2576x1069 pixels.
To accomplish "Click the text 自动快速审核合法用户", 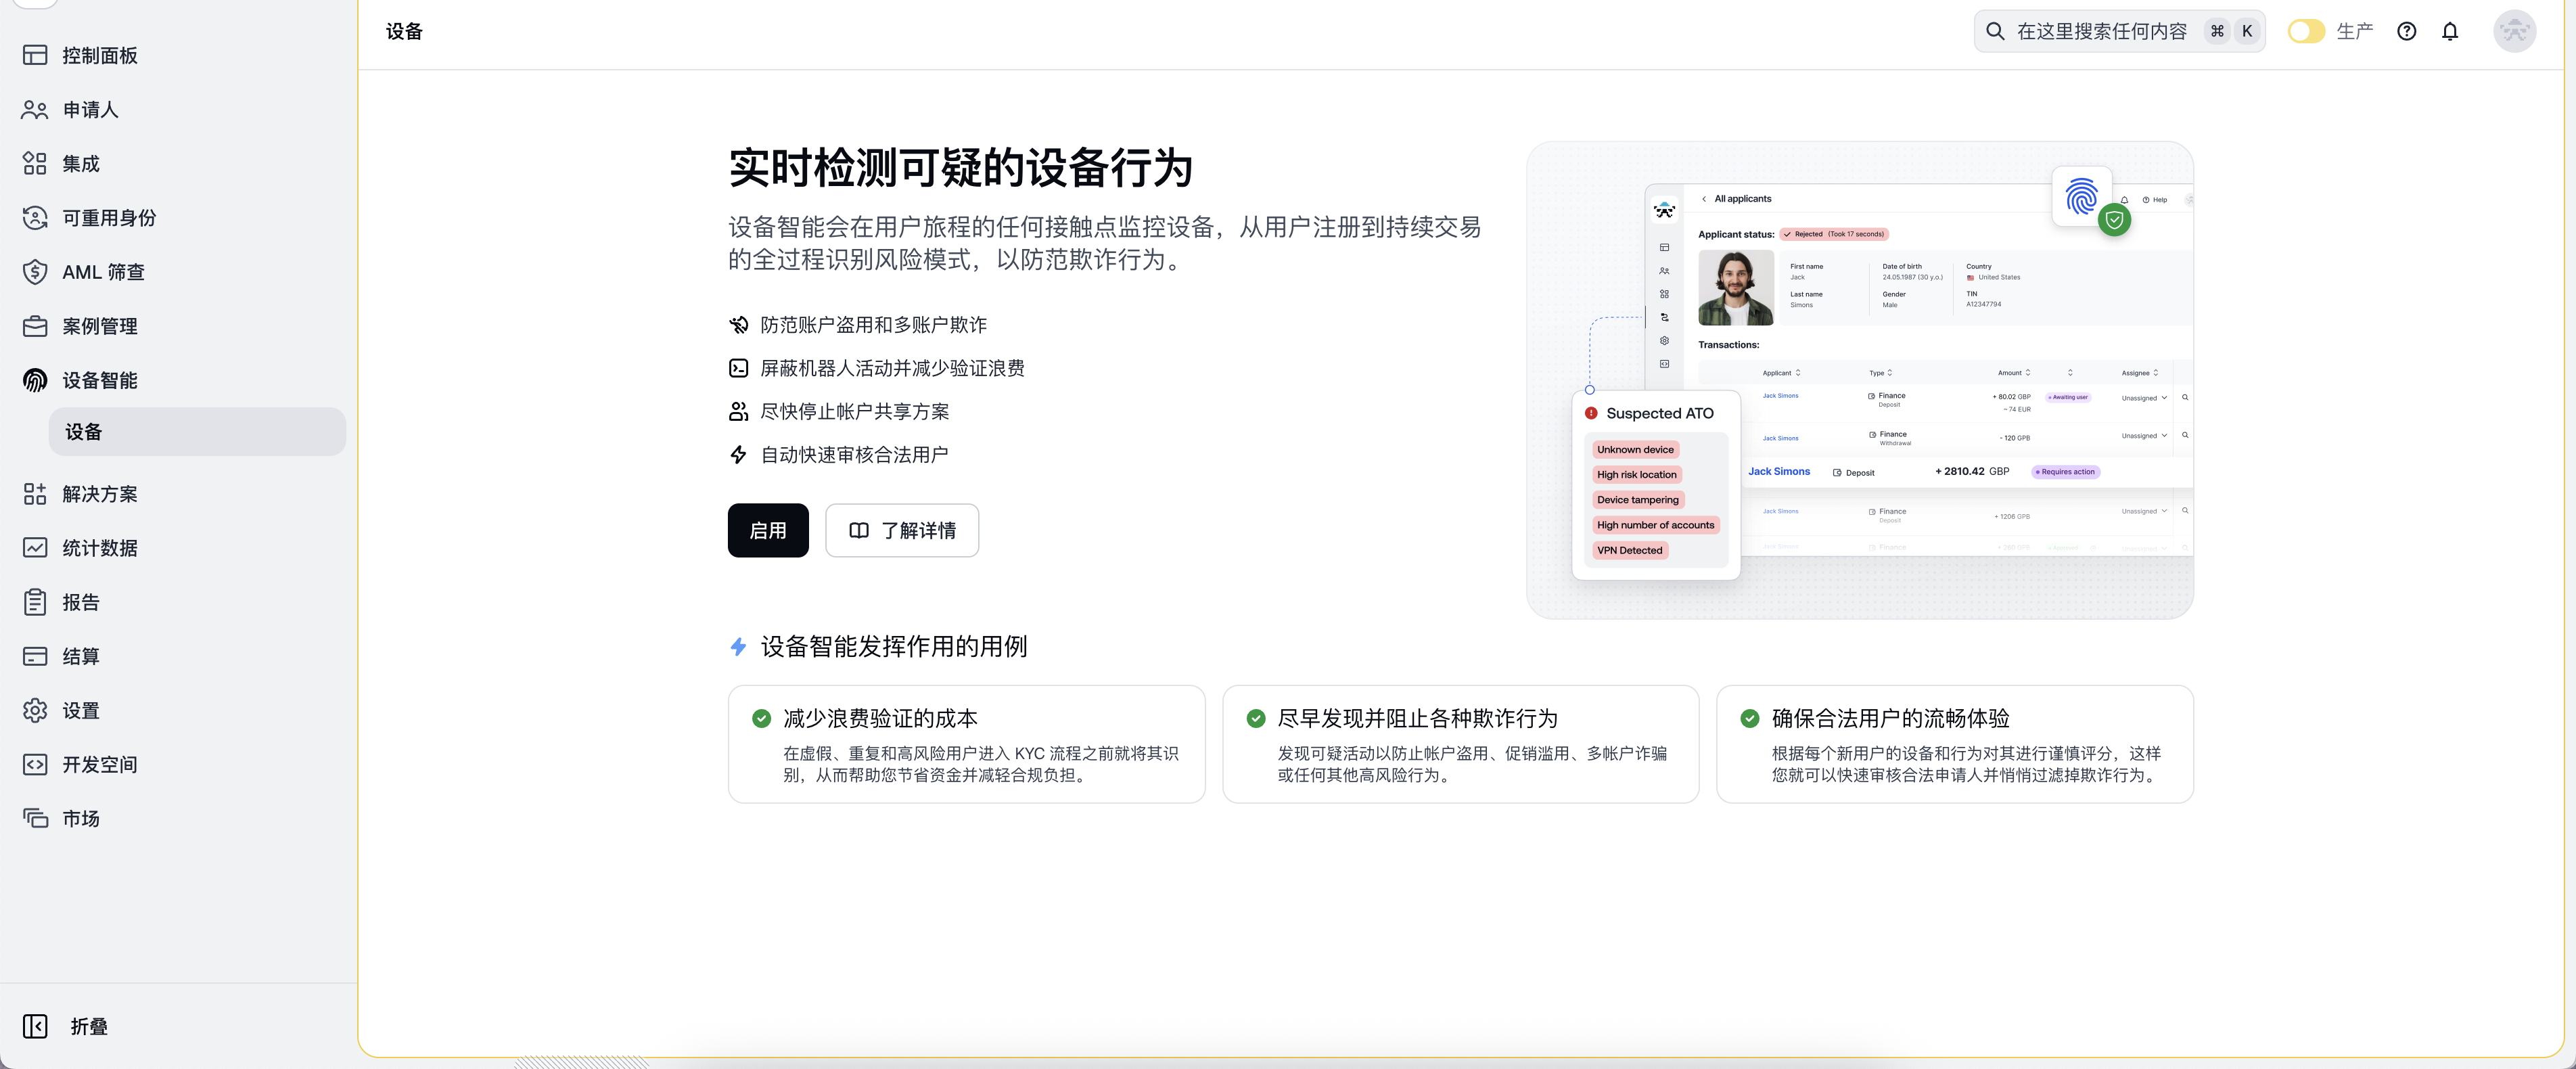I will click(x=854, y=455).
